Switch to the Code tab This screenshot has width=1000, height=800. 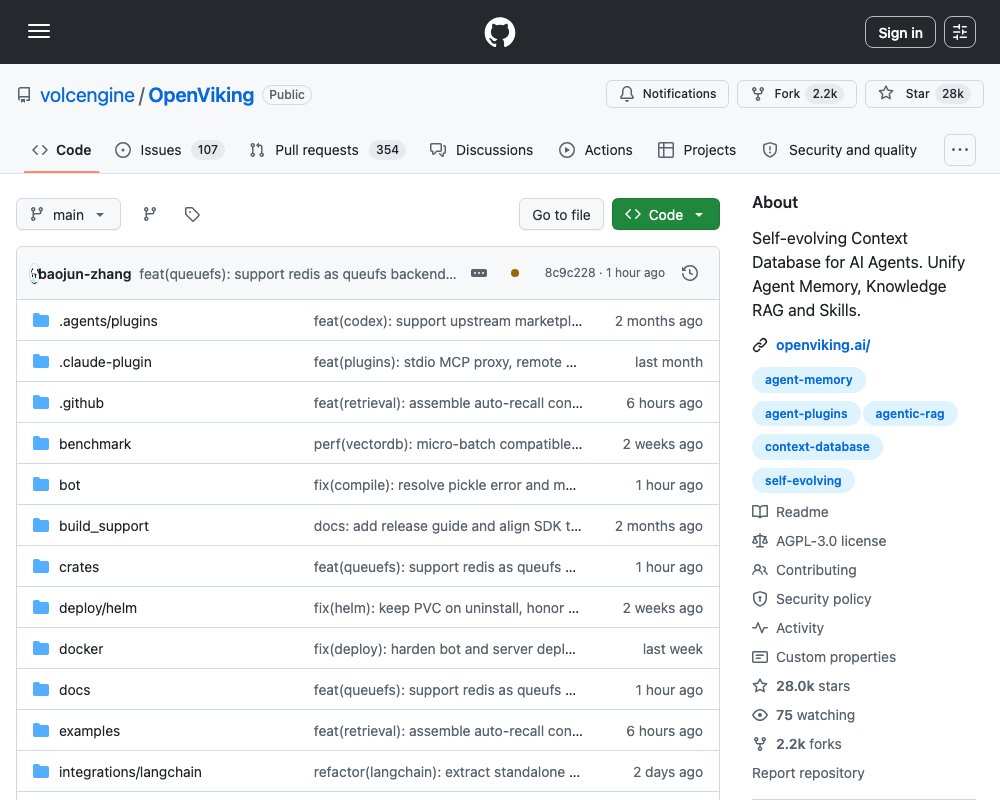(x=62, y=150)
